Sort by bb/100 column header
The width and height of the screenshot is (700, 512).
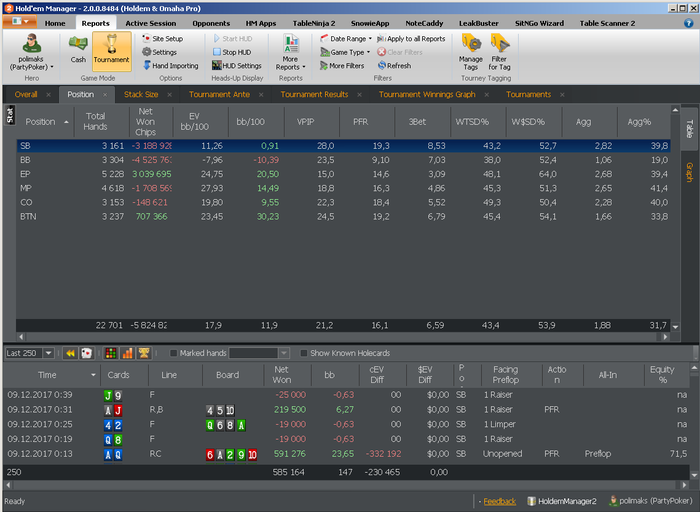coord(257,122)
